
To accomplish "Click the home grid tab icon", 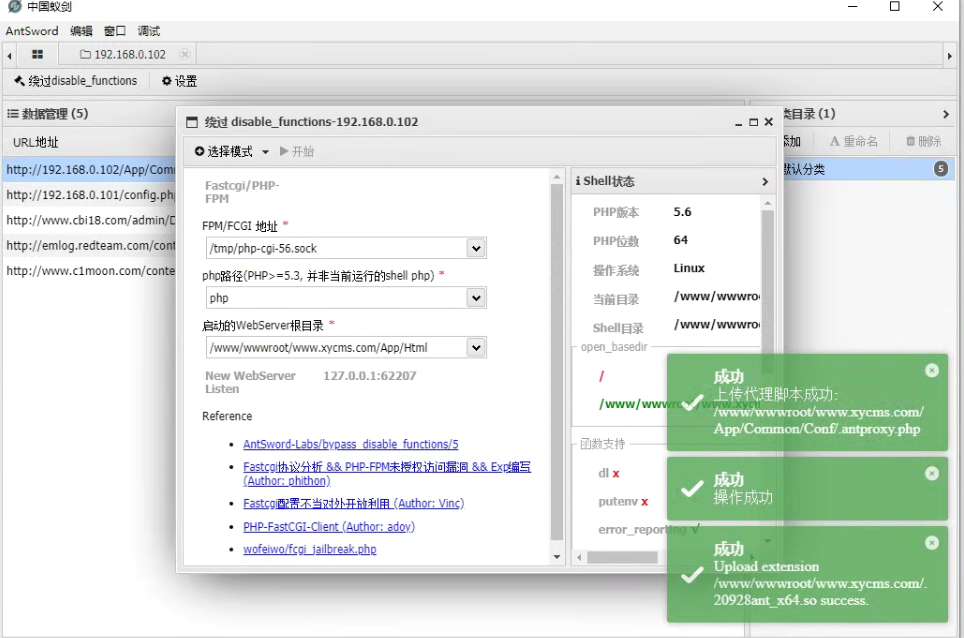I will [x=38, y=54].
